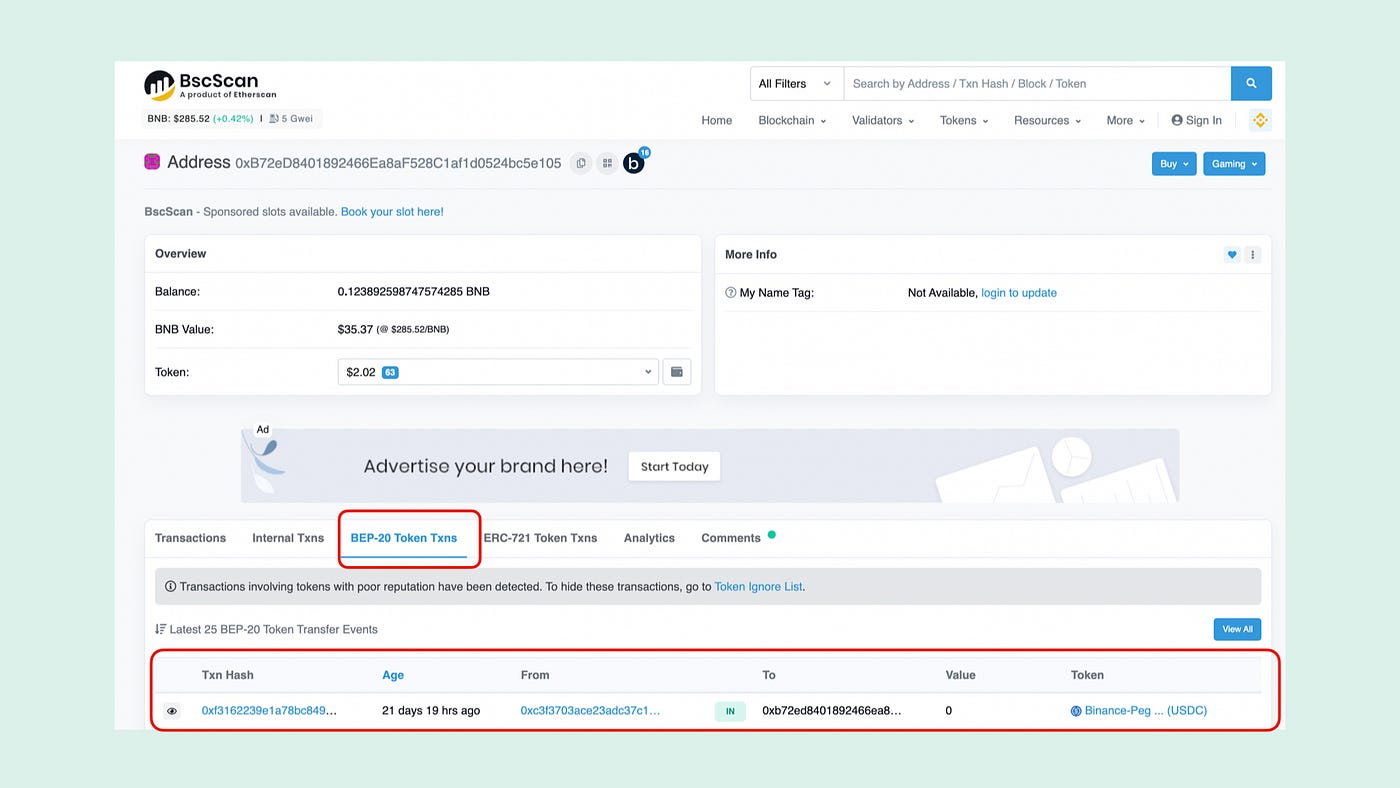Select the BEP-20 Token Txns tab
Screen dimensions: 1400x788
[x=404, y=538]
